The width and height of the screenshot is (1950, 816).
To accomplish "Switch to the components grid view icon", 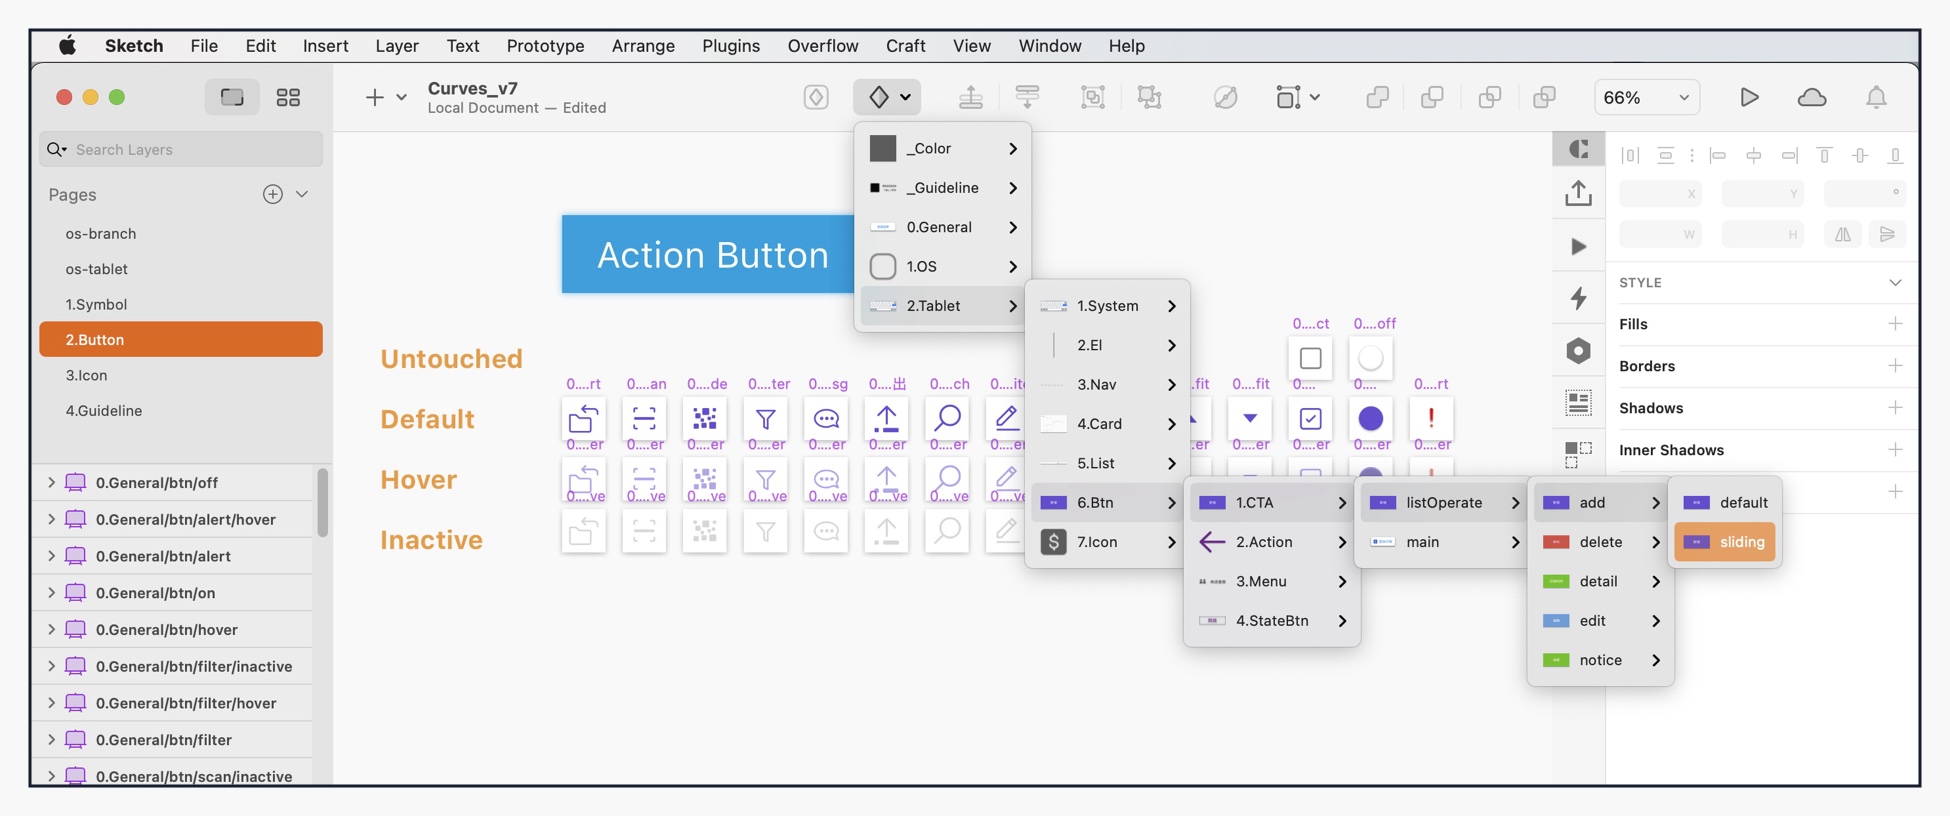I will 288,97.
